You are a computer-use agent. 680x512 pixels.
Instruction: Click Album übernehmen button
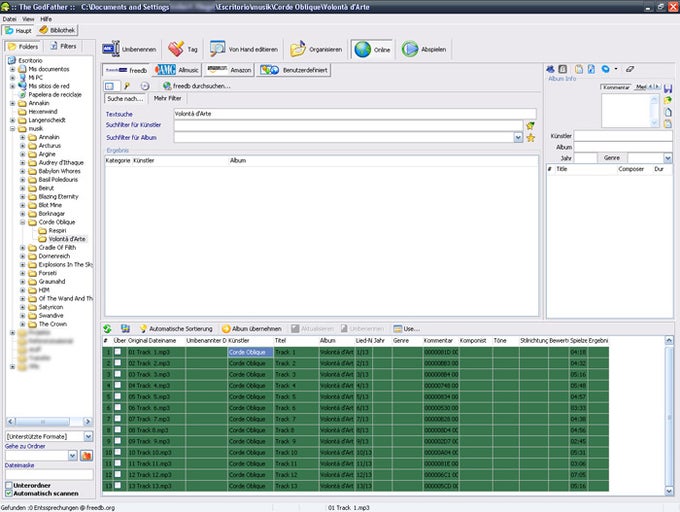[252, 329]
